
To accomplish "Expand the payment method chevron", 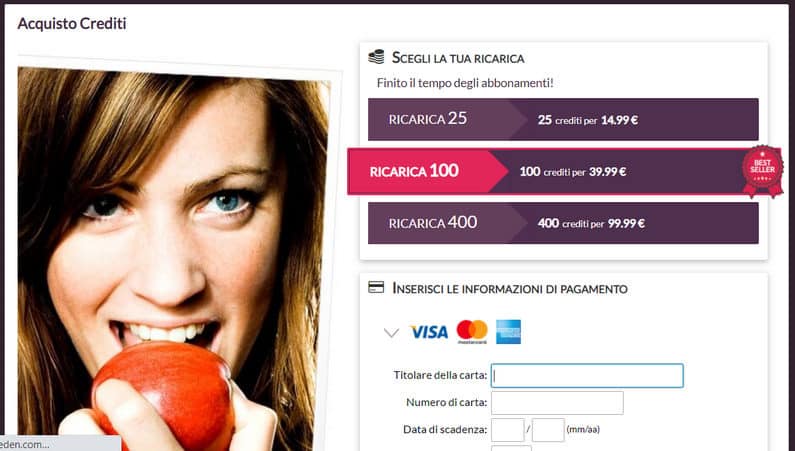I will (391, 333).
